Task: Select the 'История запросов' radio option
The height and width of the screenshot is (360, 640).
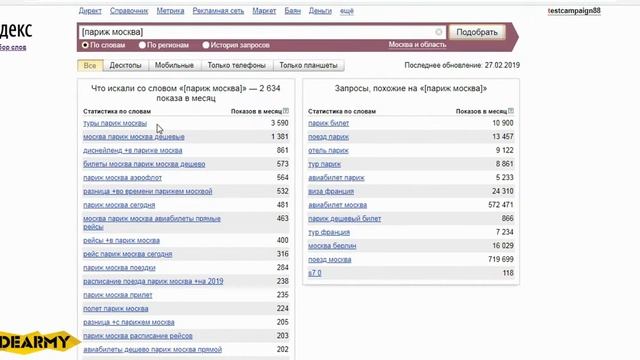Action: pos(206,45)
